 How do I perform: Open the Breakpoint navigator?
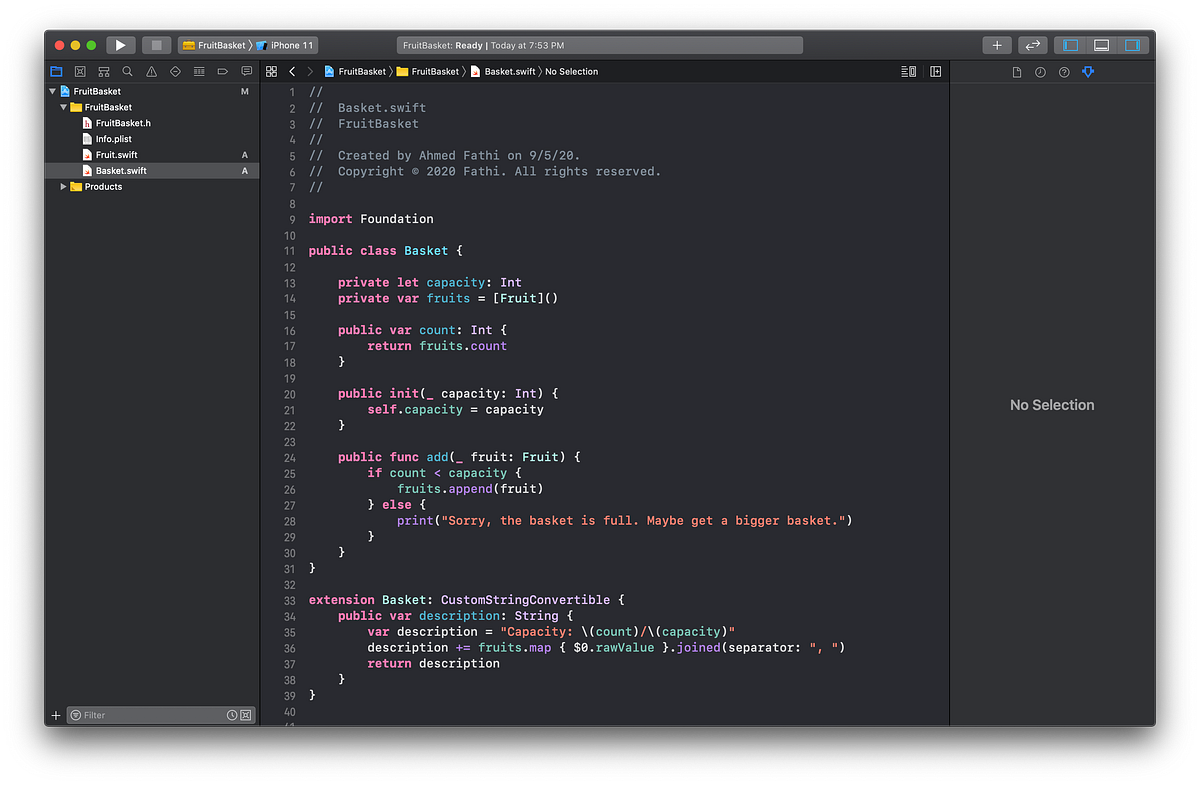click(223, 71)
